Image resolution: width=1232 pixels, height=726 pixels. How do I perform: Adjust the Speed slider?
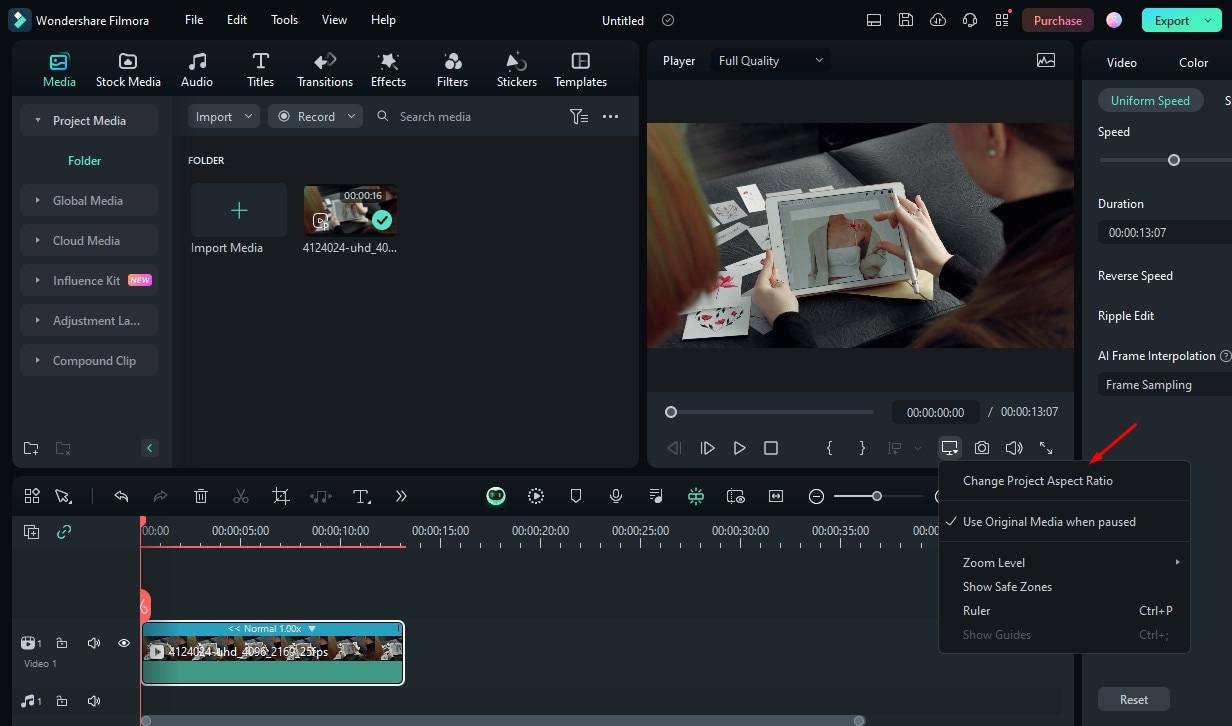(1174, 160)
